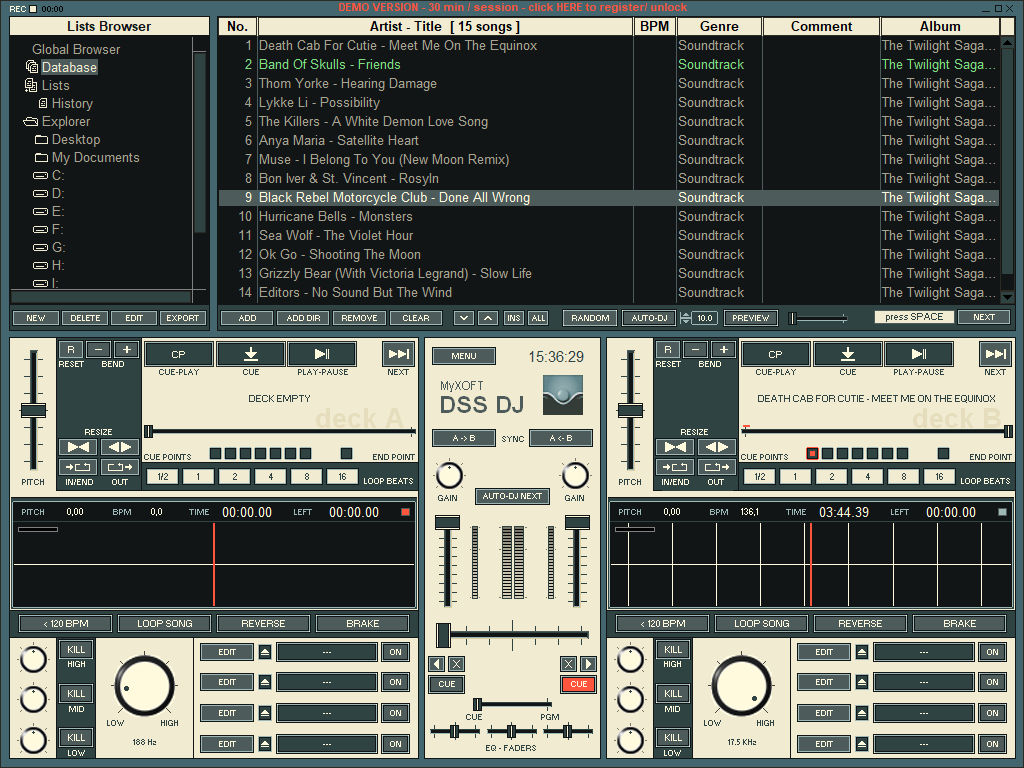This screenshot has height=768, width=1024.
Task: Skip to next track on deck A
Action: click(398, 354)
